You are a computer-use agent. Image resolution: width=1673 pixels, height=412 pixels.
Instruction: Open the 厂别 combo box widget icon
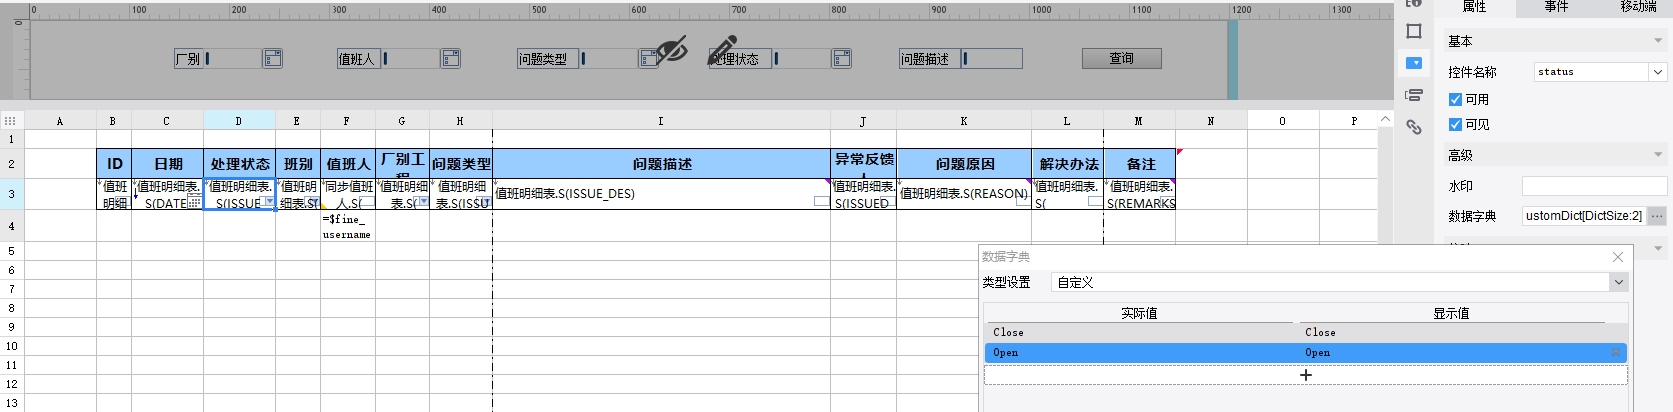pyautogui.click(x=272, y=59)
